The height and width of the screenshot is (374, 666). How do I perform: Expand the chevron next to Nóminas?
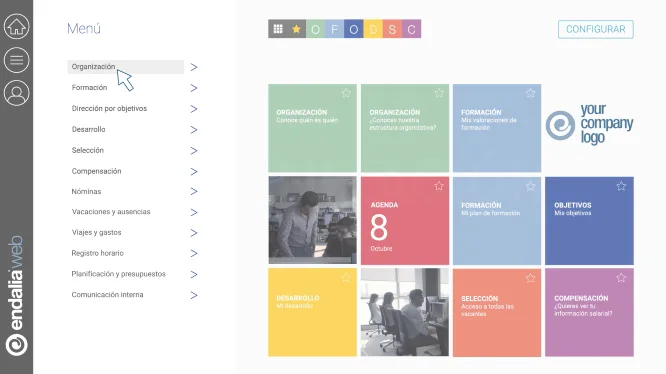tap(194, 191)
